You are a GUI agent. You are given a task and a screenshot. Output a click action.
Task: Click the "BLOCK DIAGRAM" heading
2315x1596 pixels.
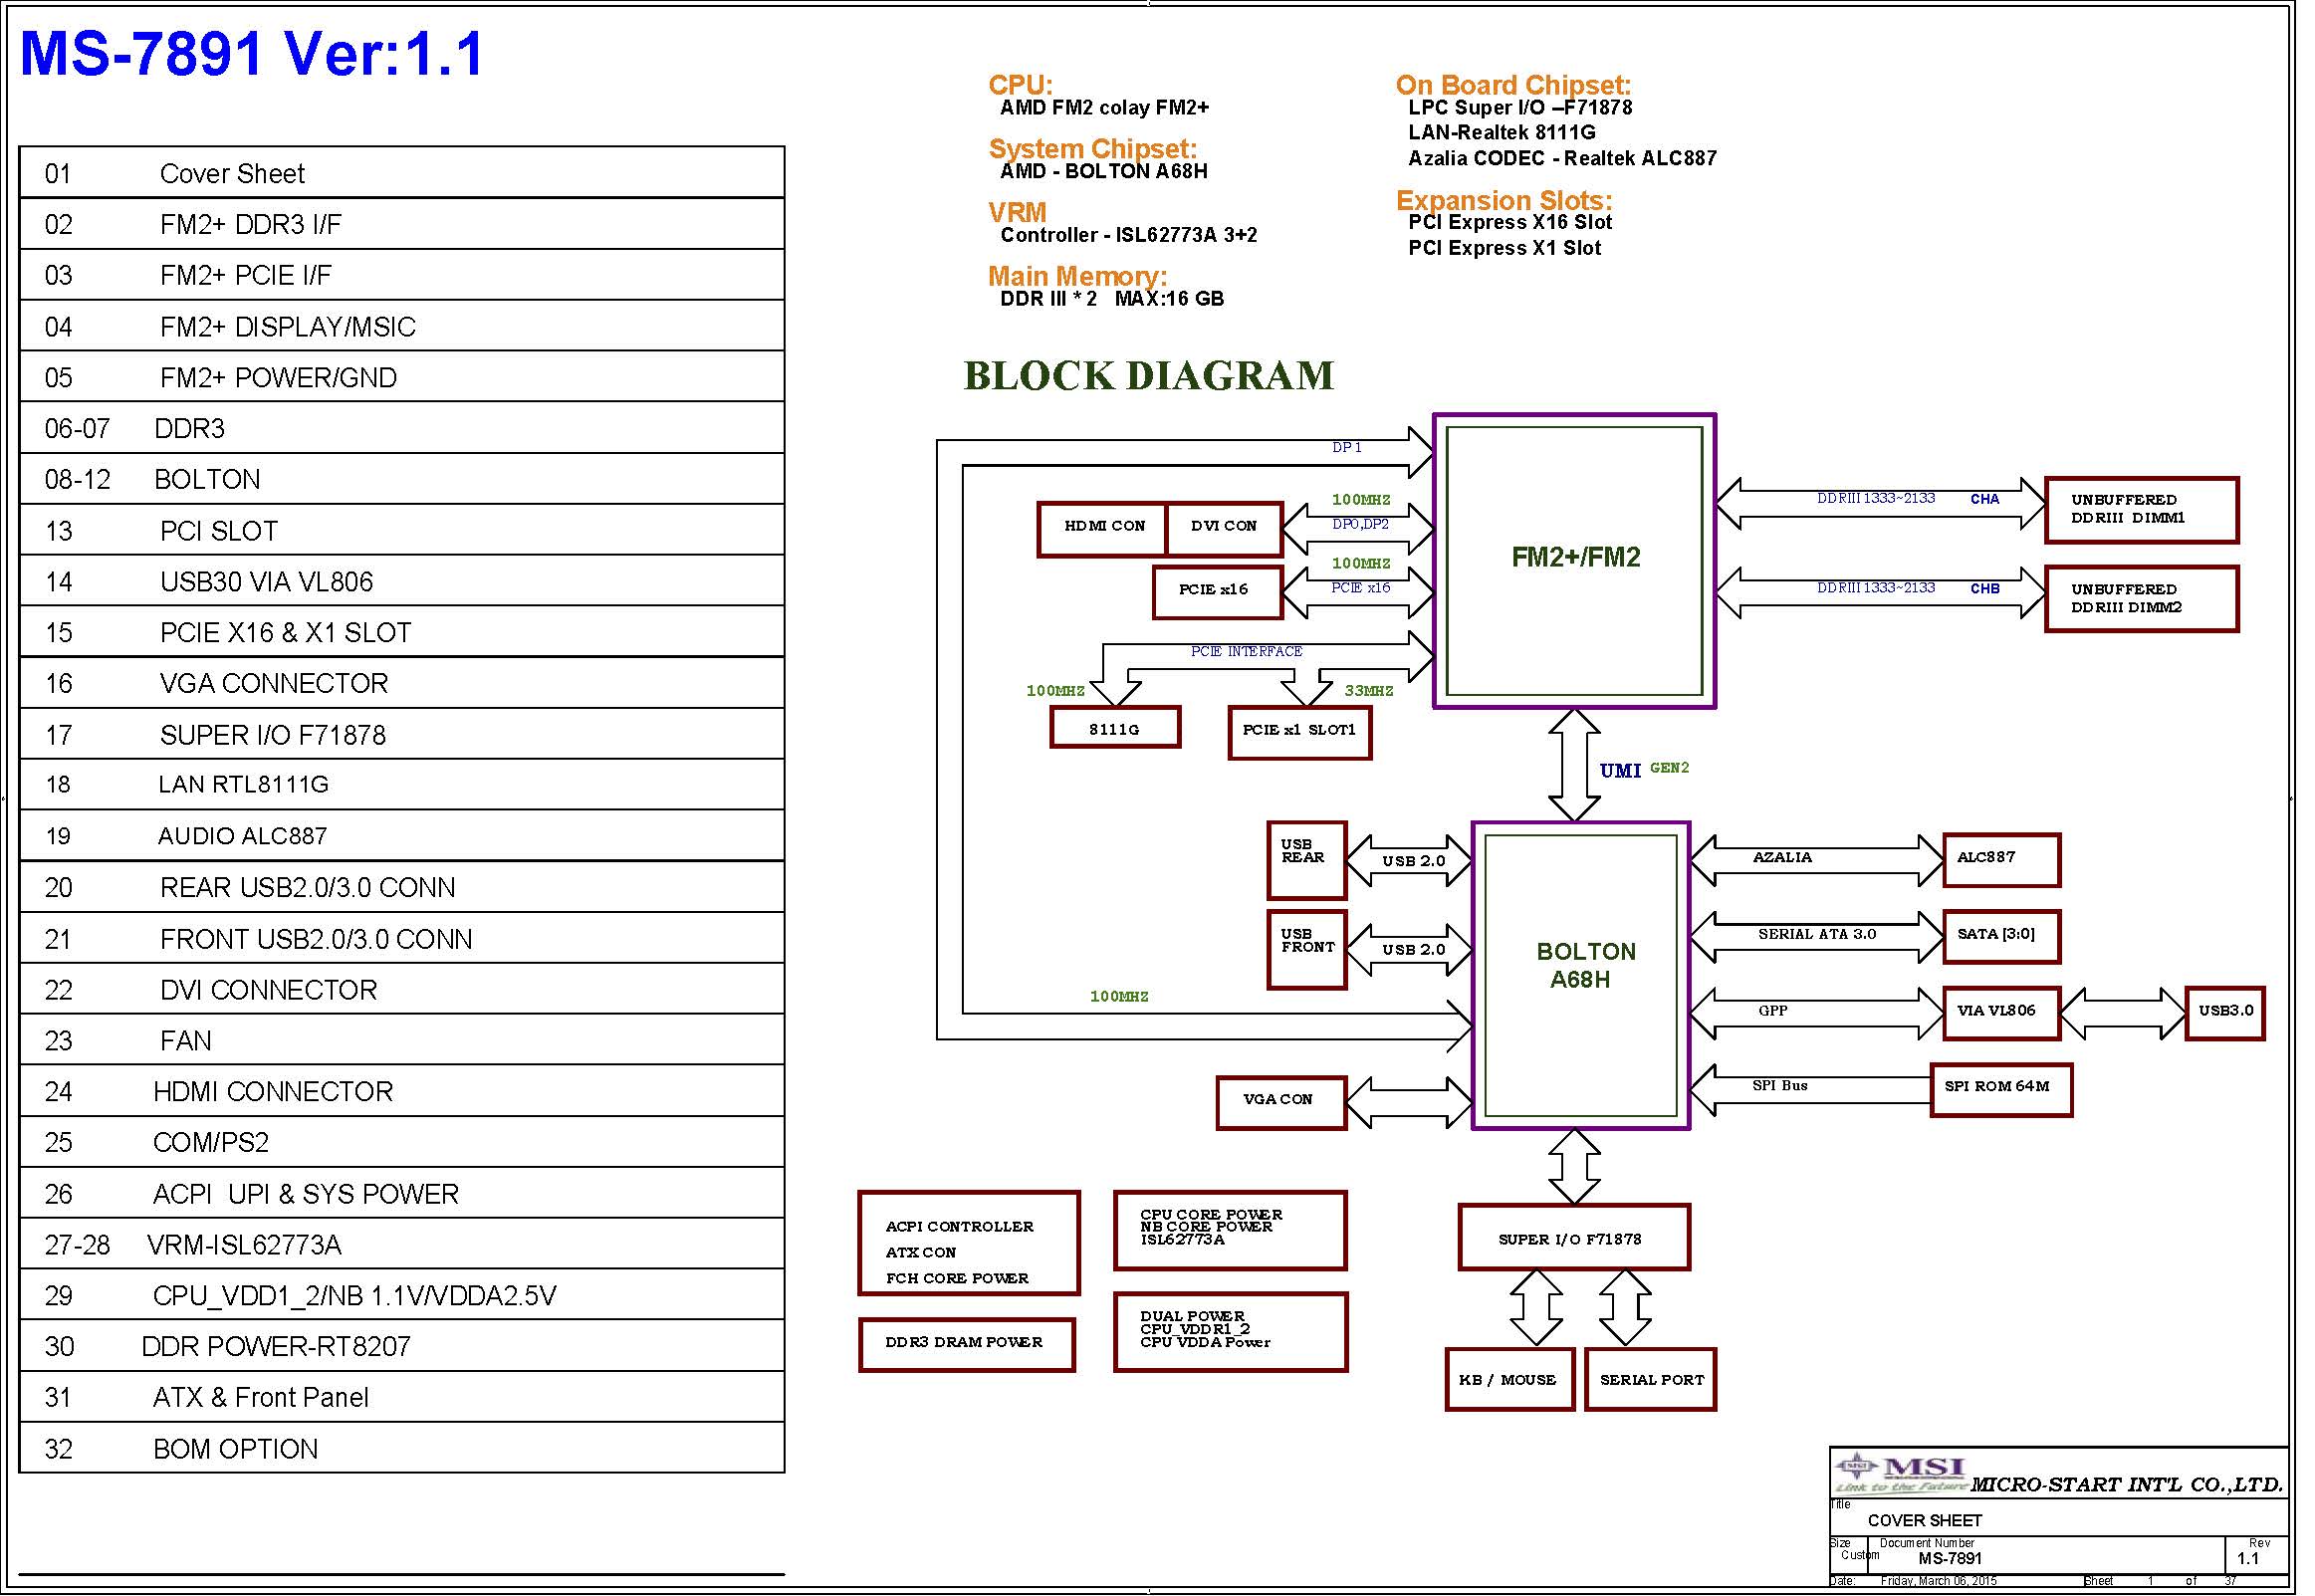point(1149,375)
